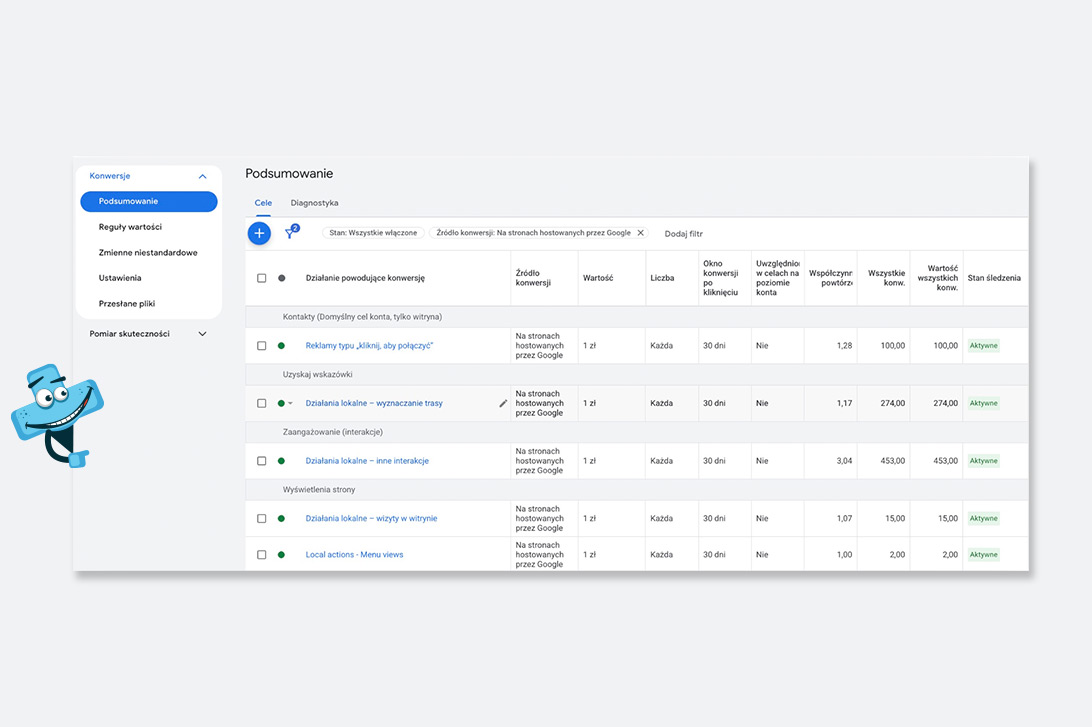Click green status dot for inne interakcje
1092x727 pixels.
pos(281,461)
